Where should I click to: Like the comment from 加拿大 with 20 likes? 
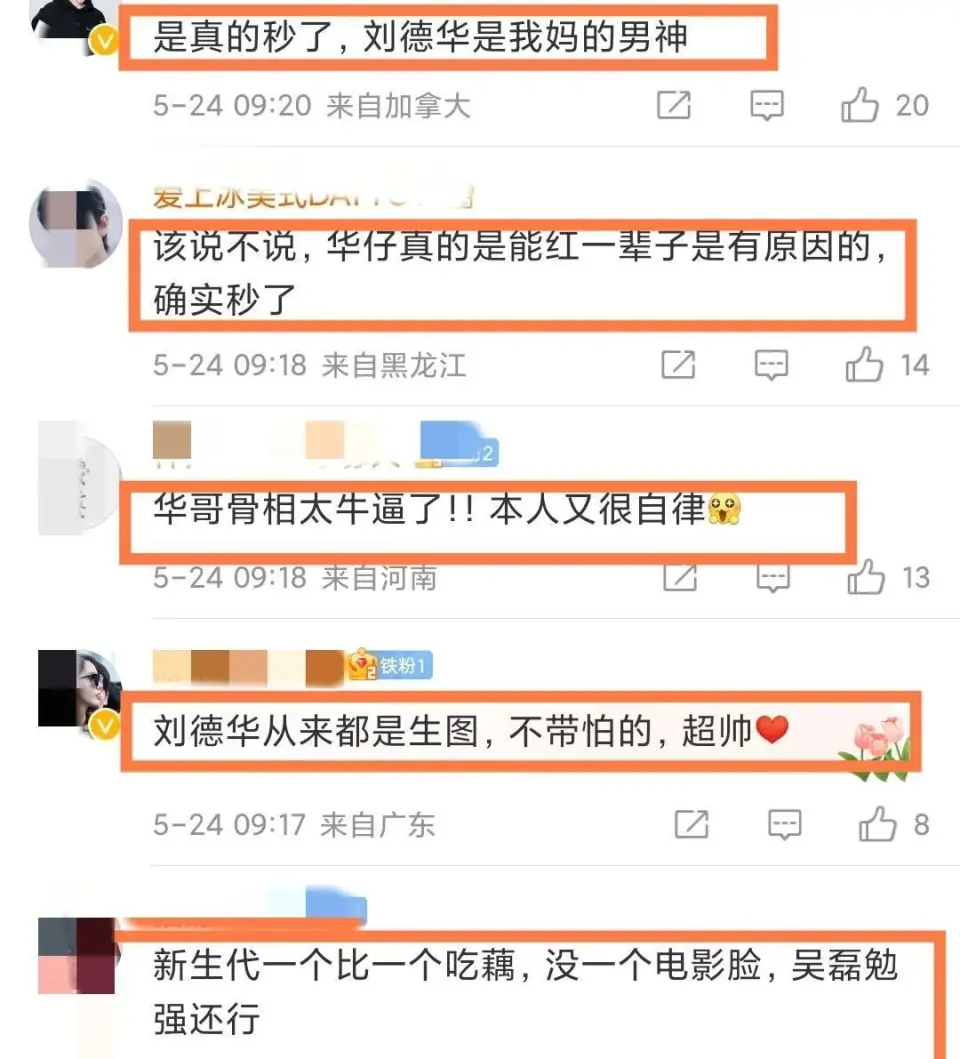860,105
